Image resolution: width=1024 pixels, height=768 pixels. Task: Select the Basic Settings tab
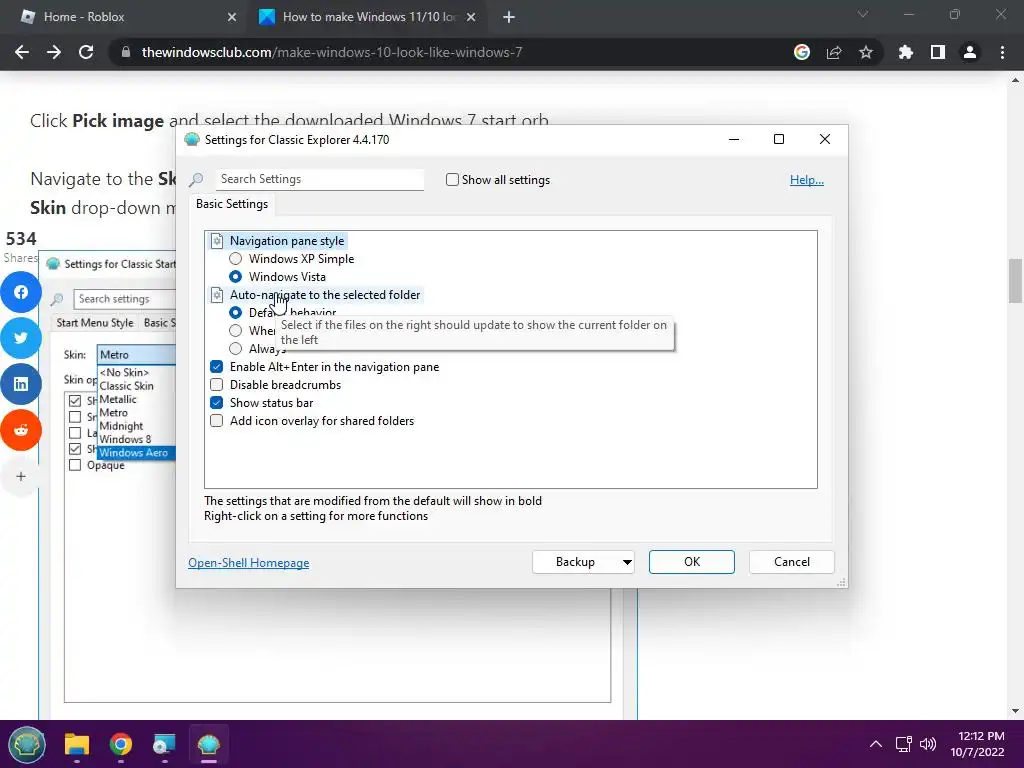232,204
